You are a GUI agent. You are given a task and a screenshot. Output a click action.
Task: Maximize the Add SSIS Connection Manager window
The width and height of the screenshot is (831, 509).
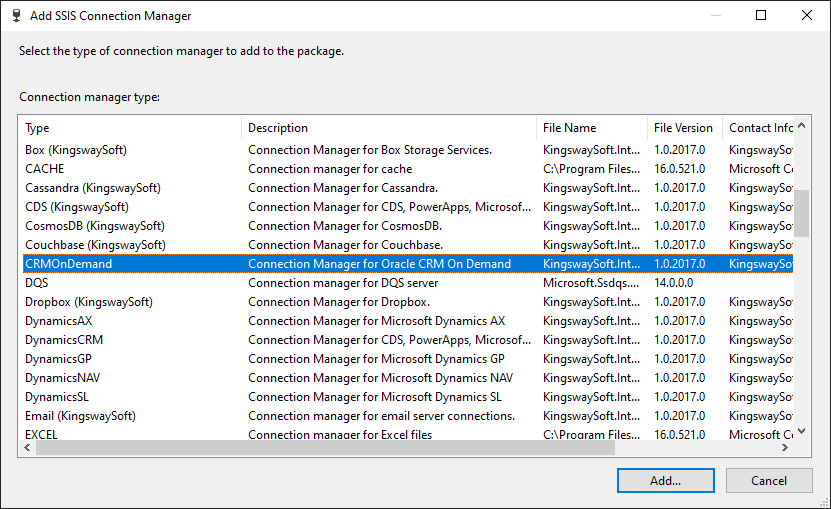[761, 15]
